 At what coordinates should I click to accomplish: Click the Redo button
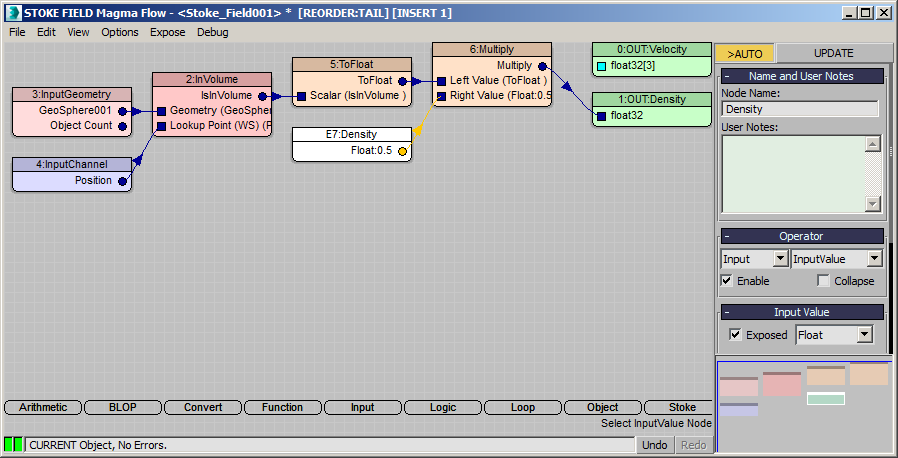tap(694, 445)
